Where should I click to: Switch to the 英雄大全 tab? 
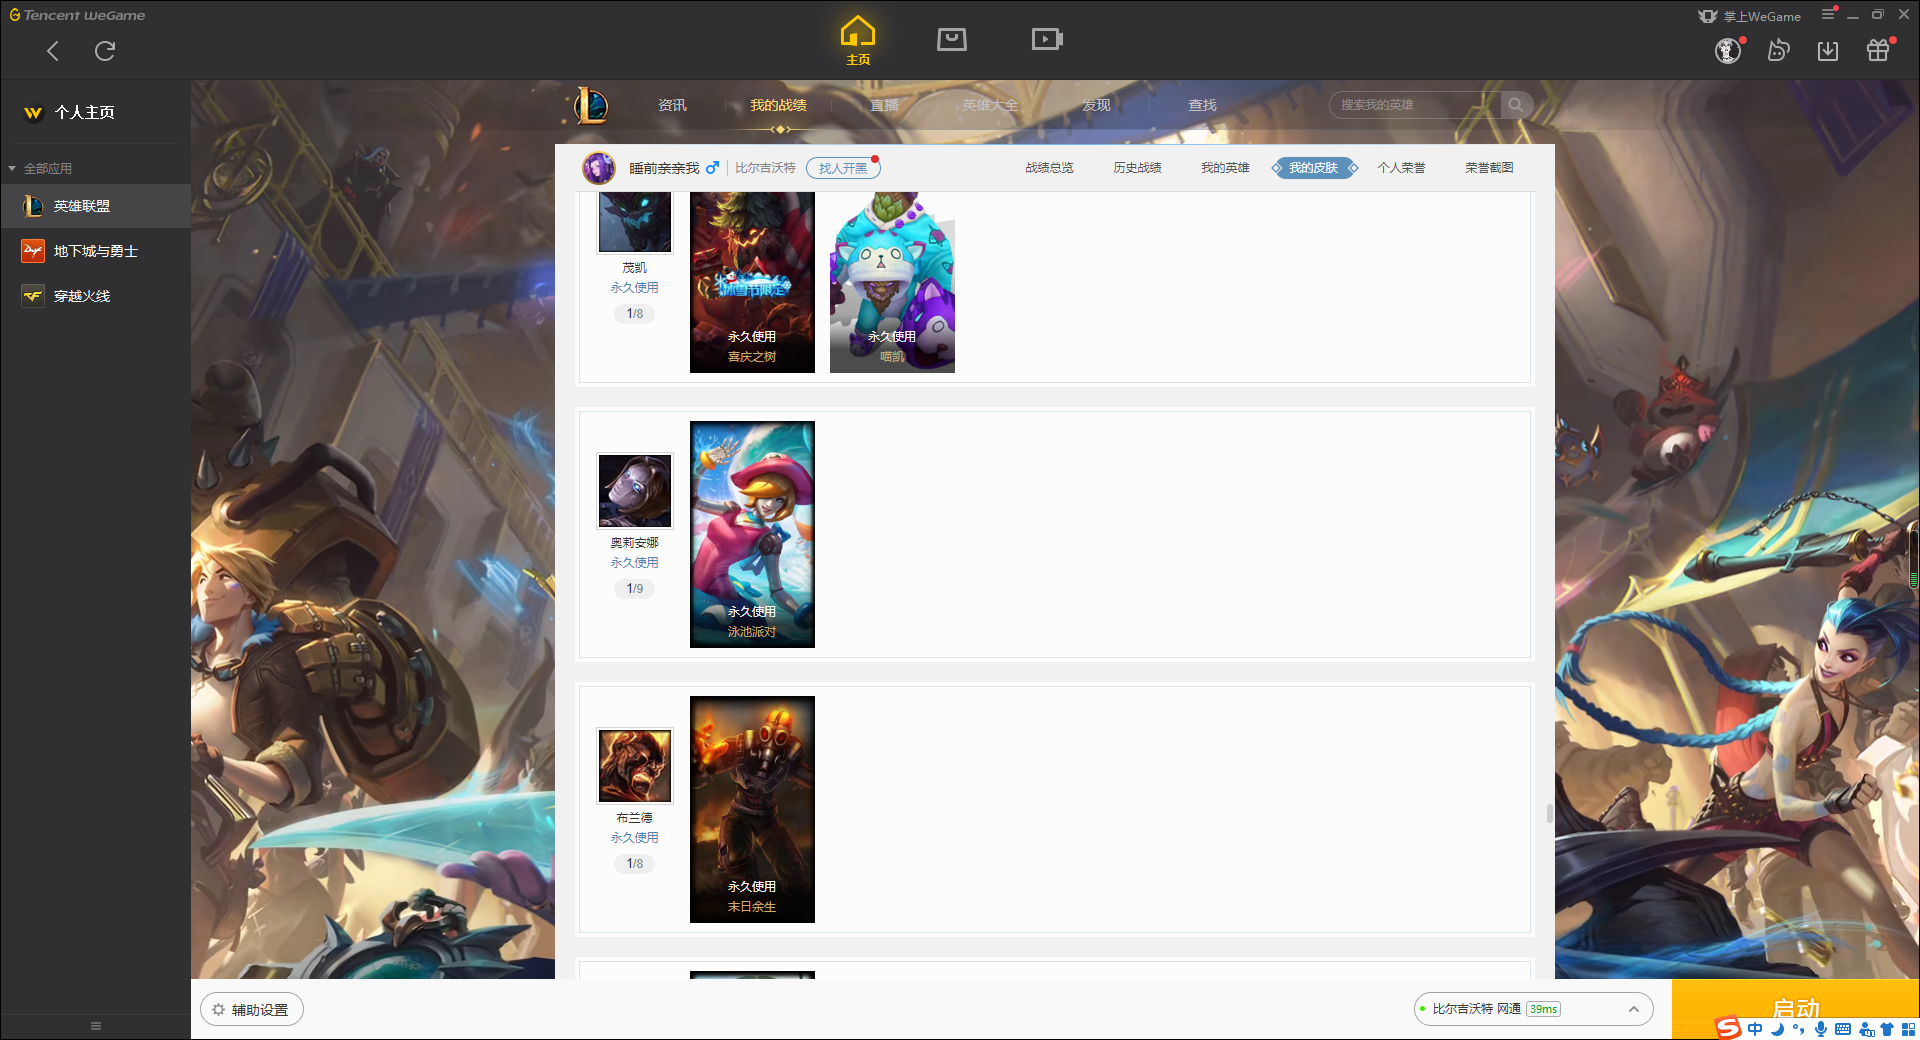(990, 105)
